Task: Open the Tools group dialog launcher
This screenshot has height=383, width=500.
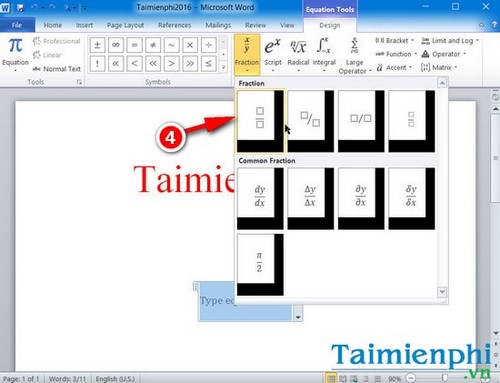Action: click(x=79, y=82)
